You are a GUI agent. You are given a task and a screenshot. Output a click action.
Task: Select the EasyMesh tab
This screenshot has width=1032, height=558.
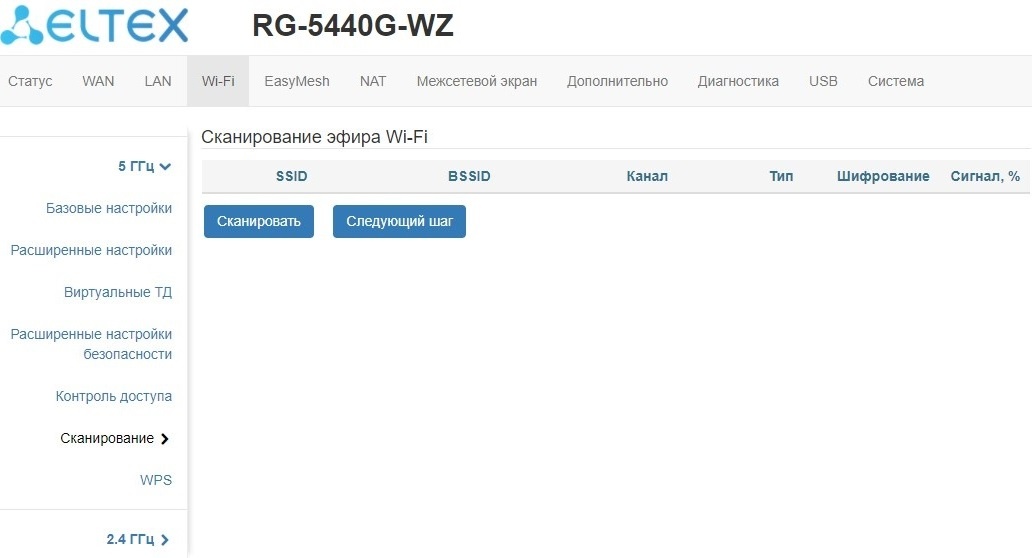click(x=297, y=81)
